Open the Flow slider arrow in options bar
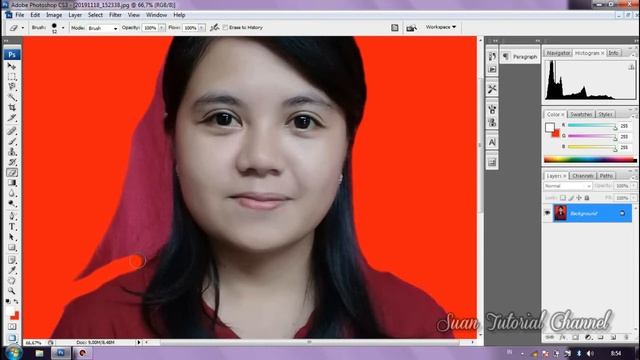 point(202,28)
